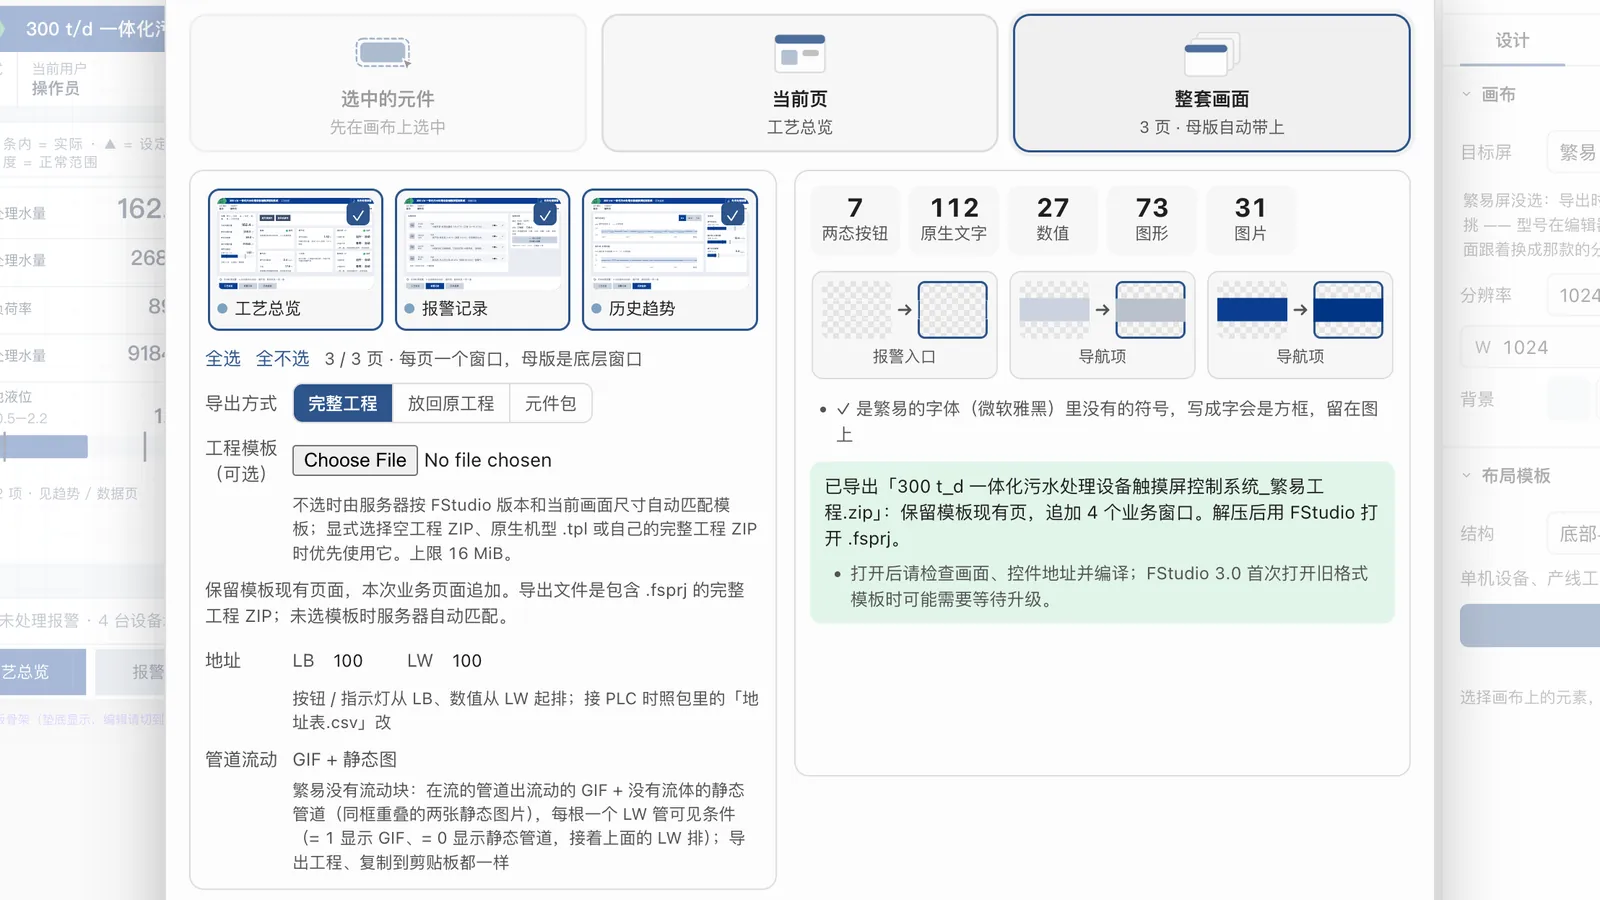1600x900 pixels.
Task: Open the 目标屏 dropdown in the right panel
Action: (1574, 152)
